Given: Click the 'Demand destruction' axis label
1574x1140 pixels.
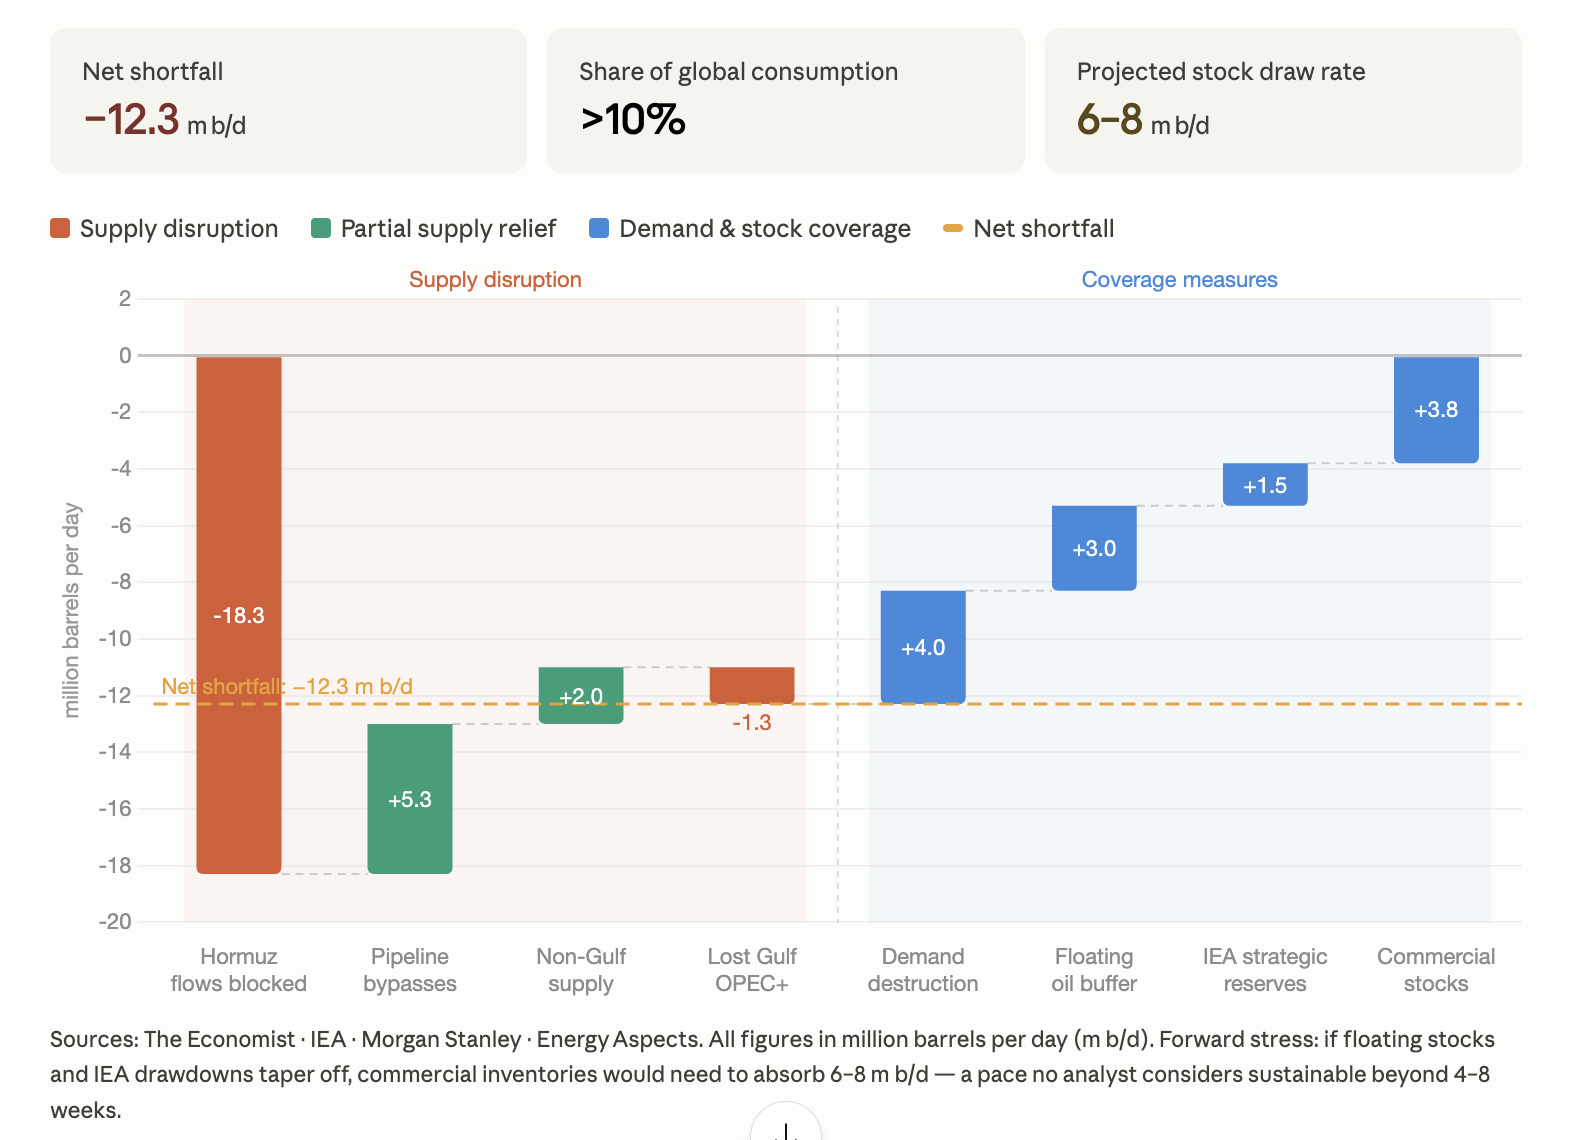Looking at the screenshot, I should (923, 970).
